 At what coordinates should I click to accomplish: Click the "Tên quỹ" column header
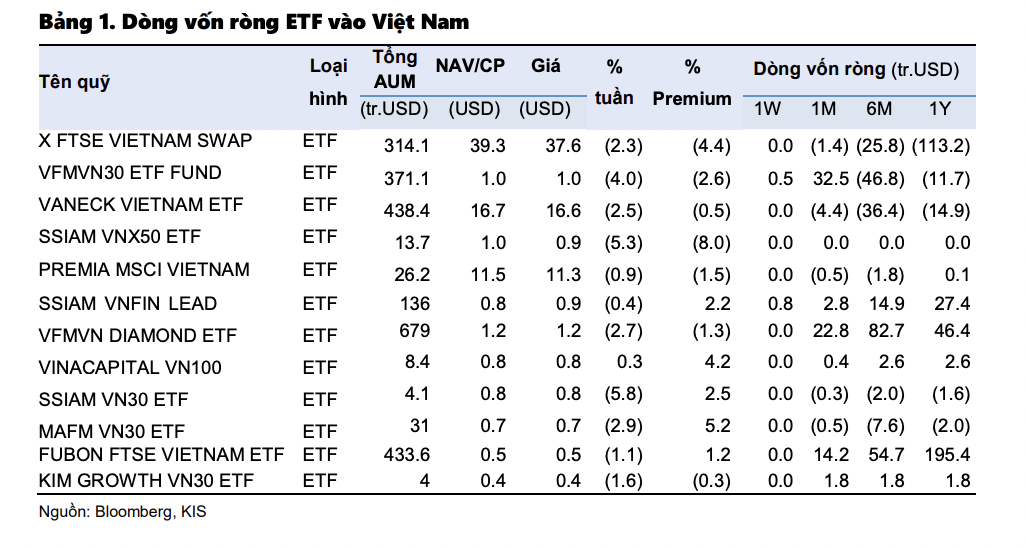(x=74, y=82)
